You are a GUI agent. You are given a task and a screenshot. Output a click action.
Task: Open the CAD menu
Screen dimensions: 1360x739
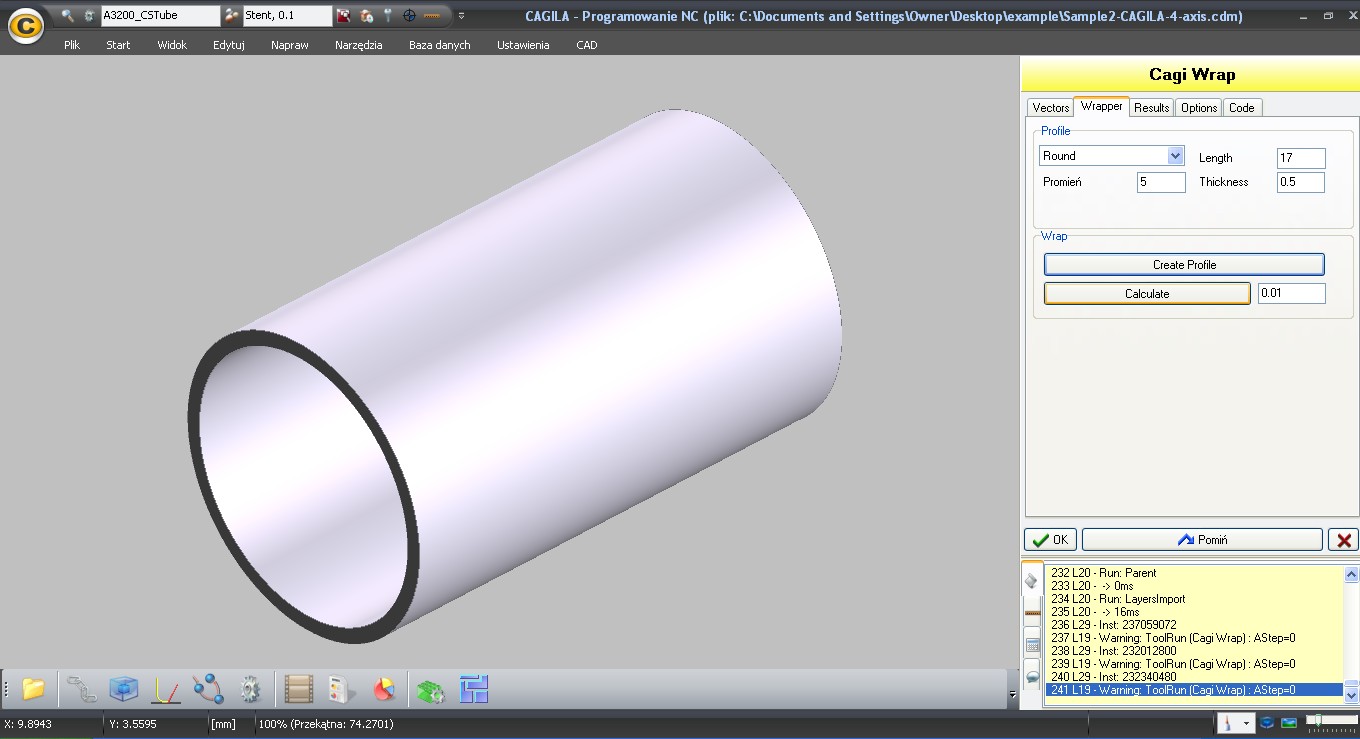tap(587, 45)
